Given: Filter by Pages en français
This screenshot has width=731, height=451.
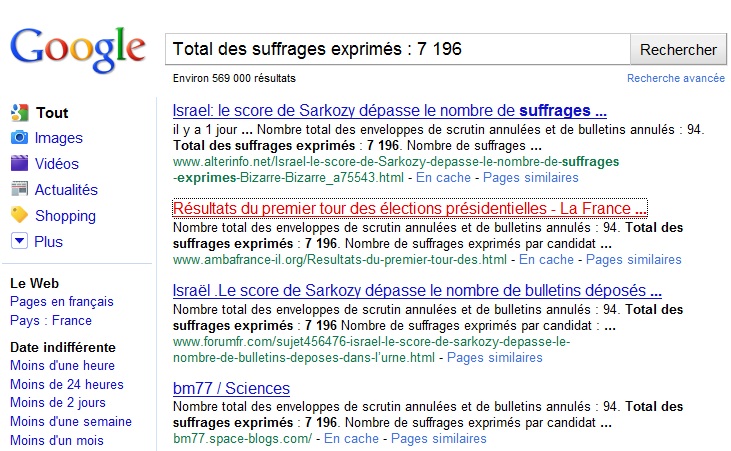Looking at the screenshot, I should [62, 302].
